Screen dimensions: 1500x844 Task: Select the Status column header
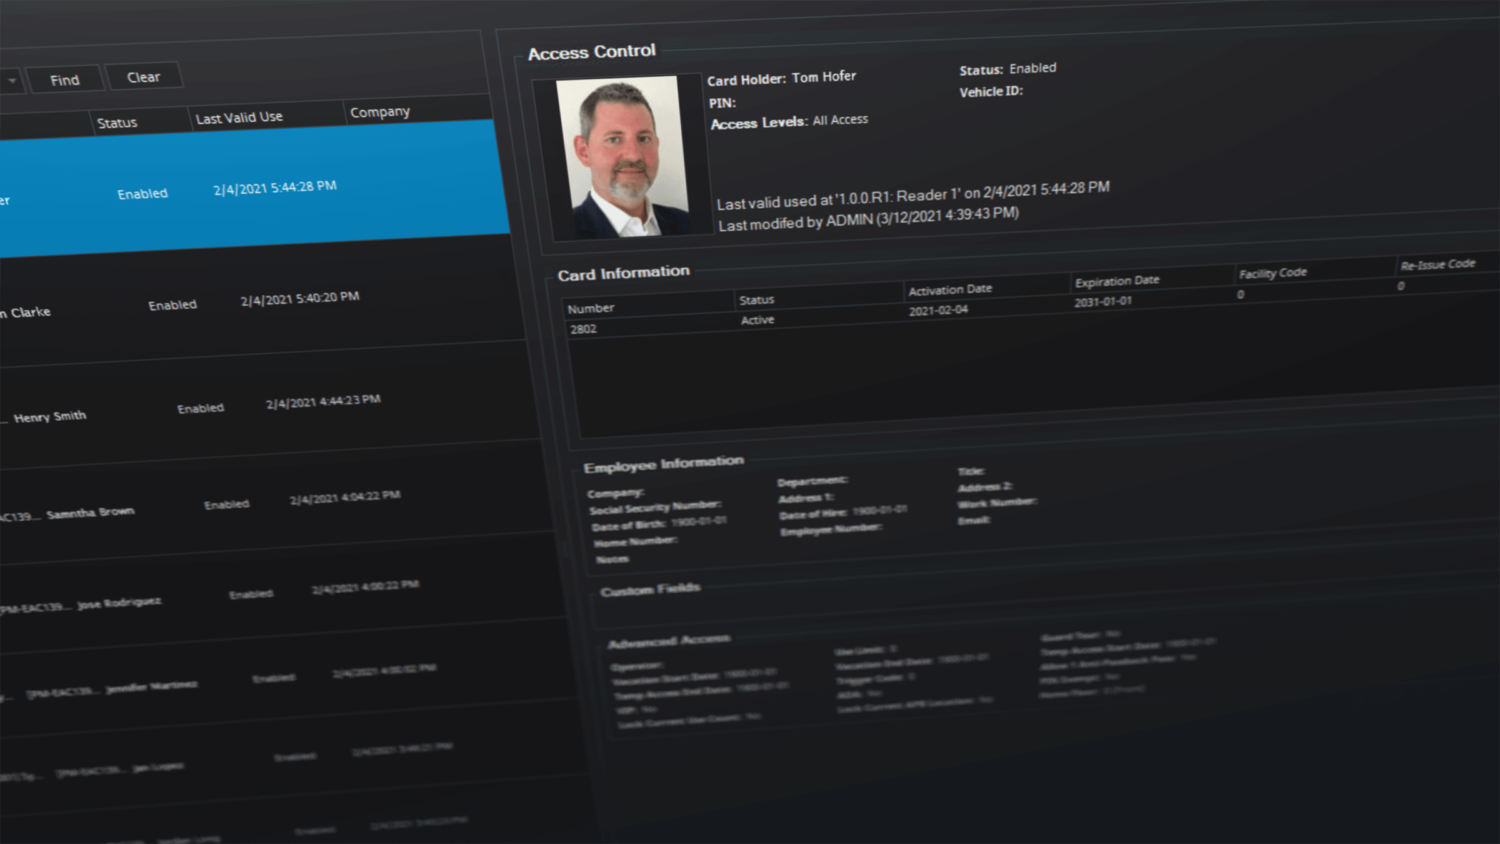click(x=117, y=122)
